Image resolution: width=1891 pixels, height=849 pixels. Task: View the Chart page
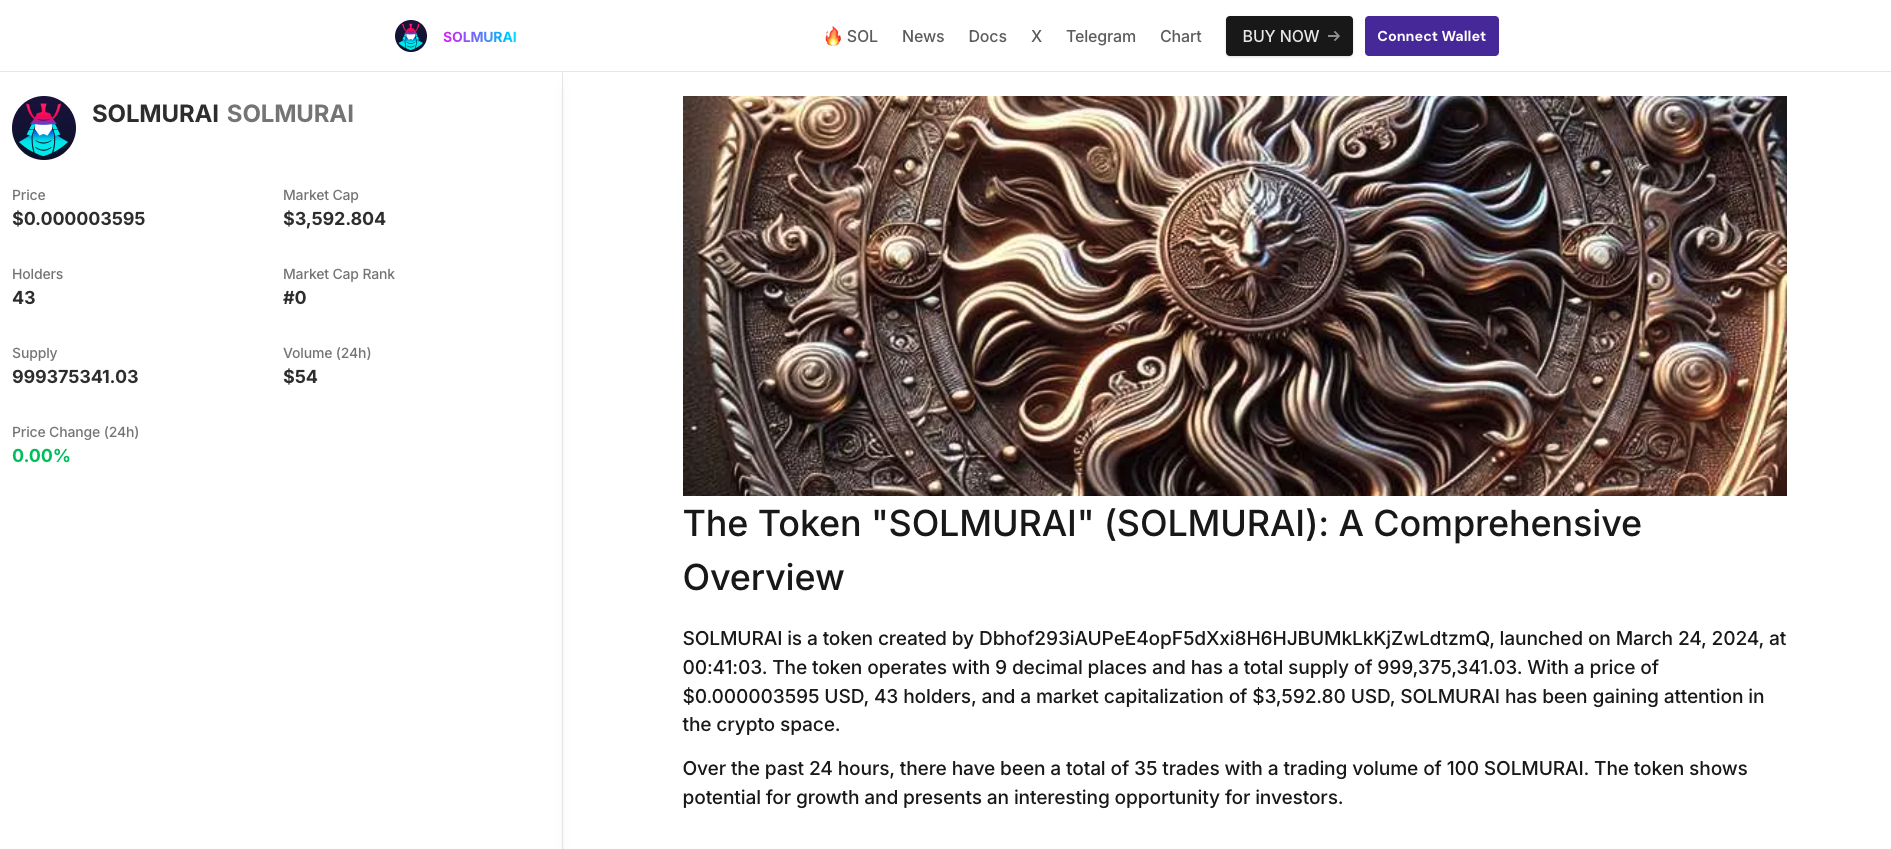[1180, 36]
